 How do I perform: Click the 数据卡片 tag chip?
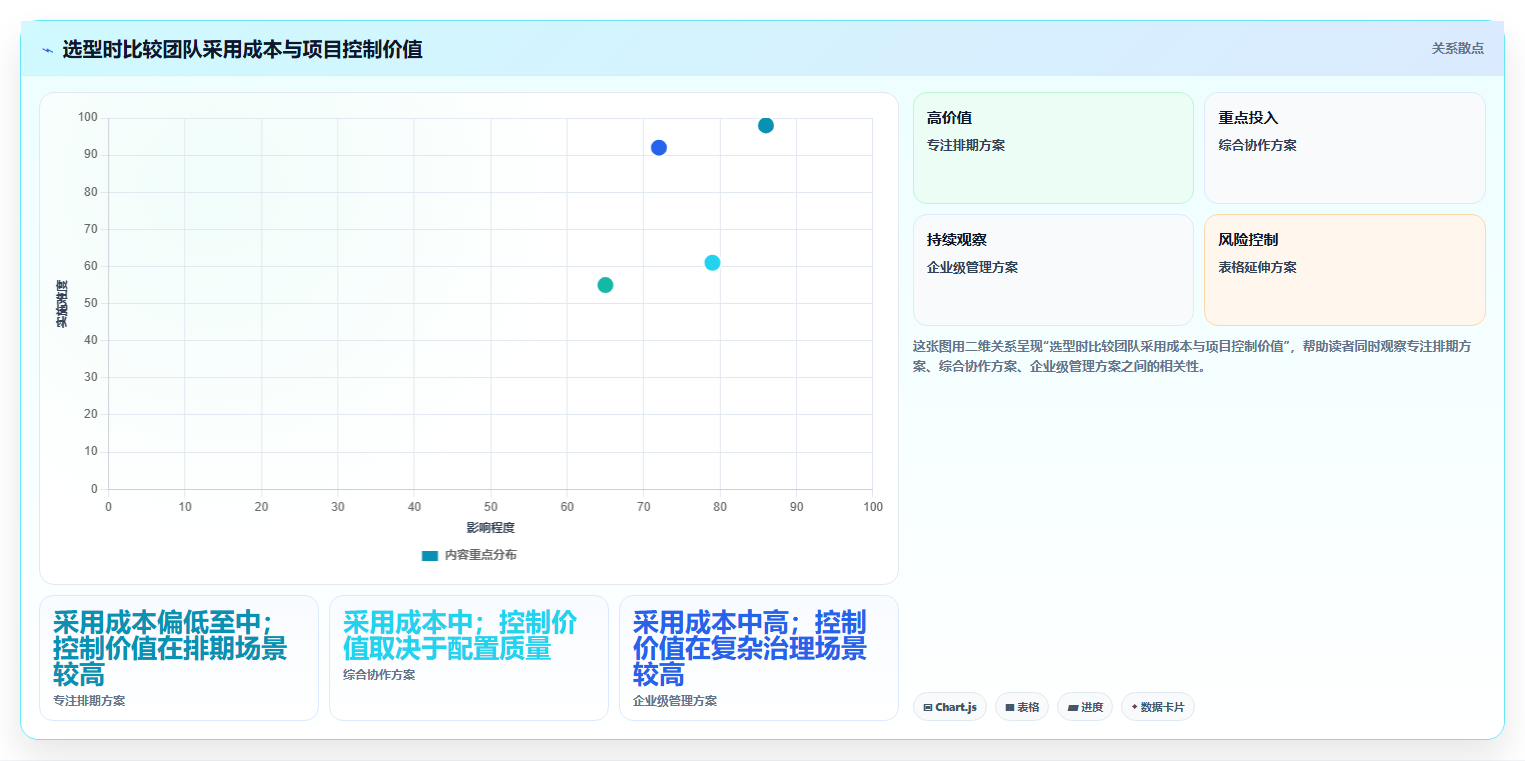point(1158,707)
